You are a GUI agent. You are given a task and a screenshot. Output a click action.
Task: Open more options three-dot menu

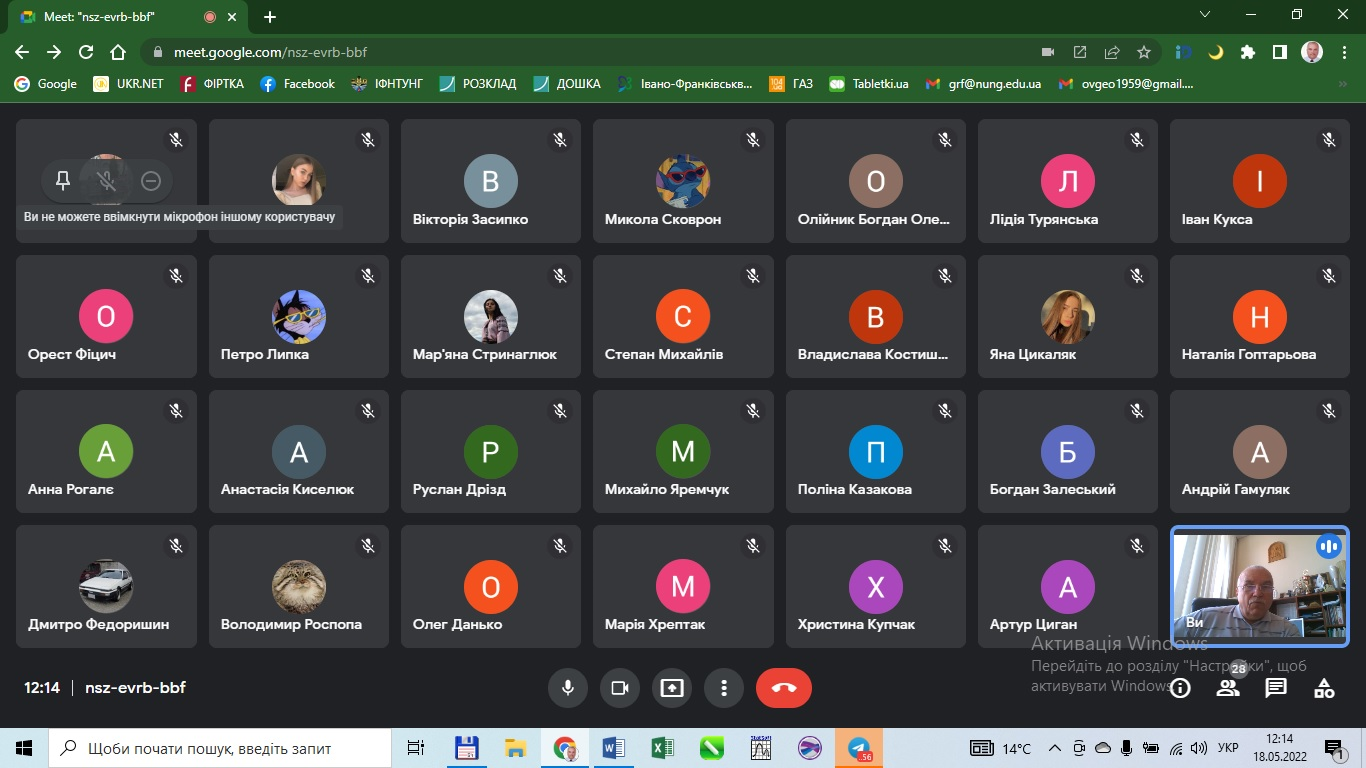[723, 688]
